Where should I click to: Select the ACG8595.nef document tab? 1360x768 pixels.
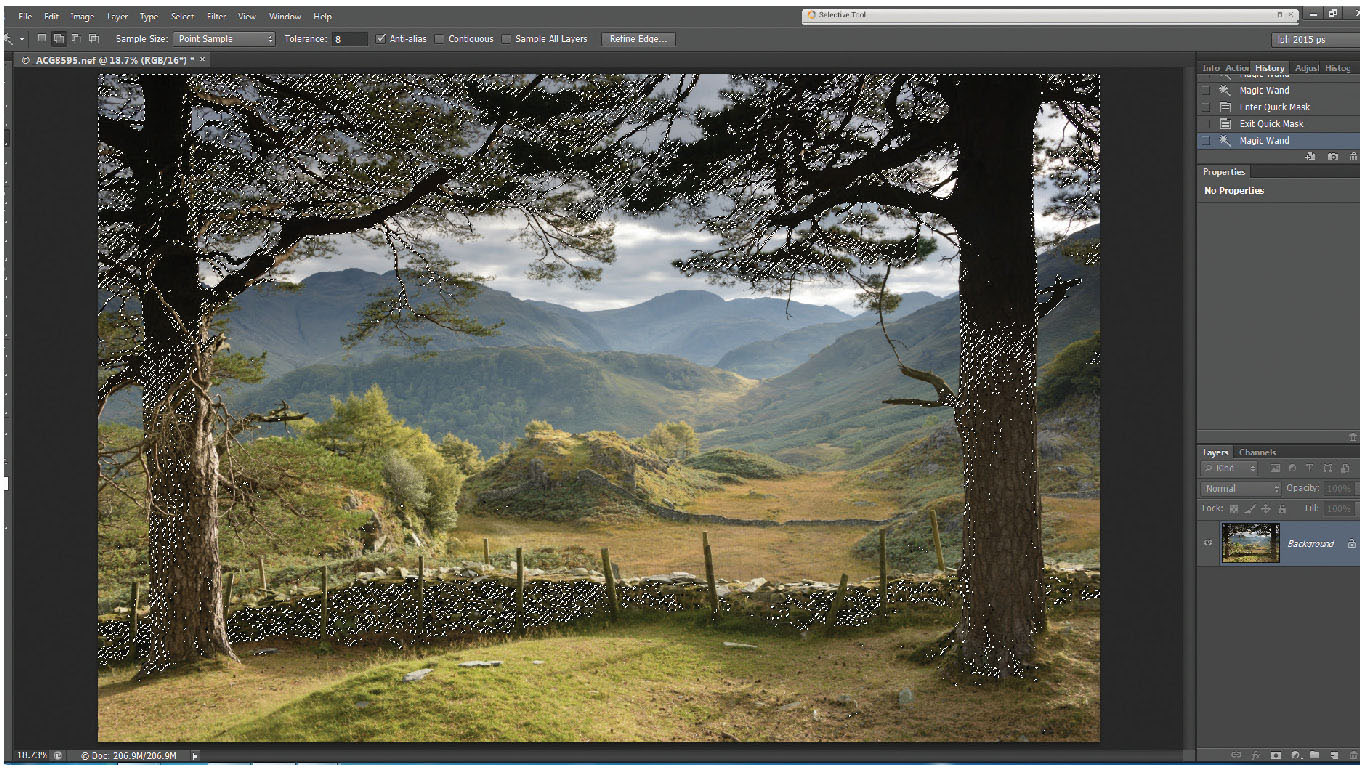point(113,60)
